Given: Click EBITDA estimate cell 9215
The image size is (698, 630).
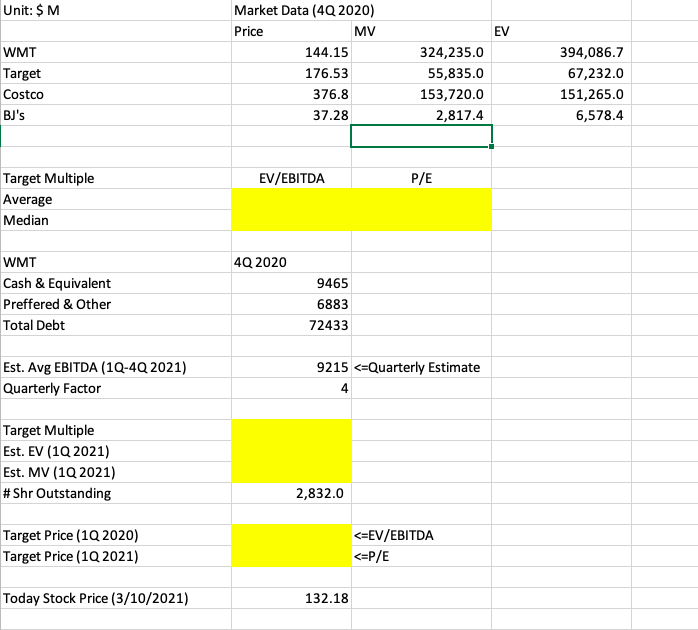Looking at the screenshot, I should click(x=291, y=367).
